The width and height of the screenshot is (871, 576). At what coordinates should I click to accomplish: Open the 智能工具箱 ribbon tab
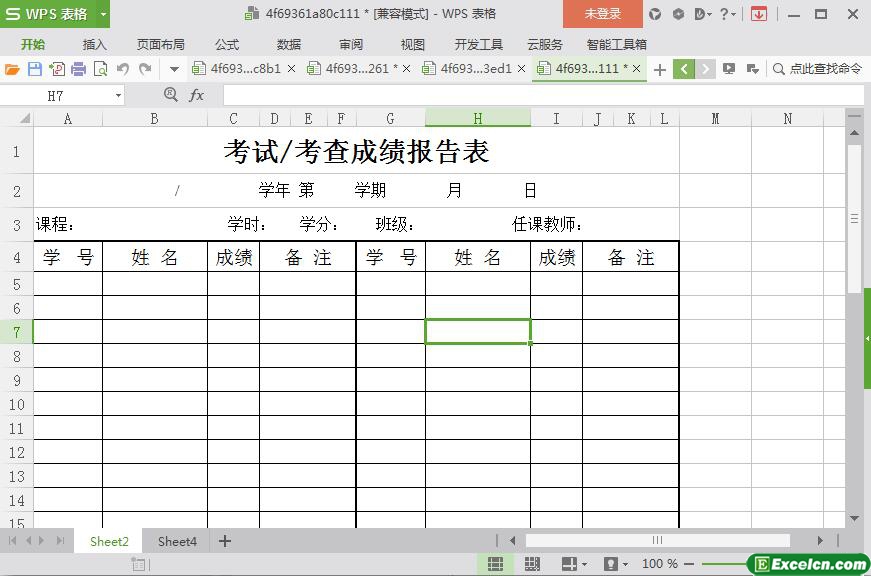(617, 44)
